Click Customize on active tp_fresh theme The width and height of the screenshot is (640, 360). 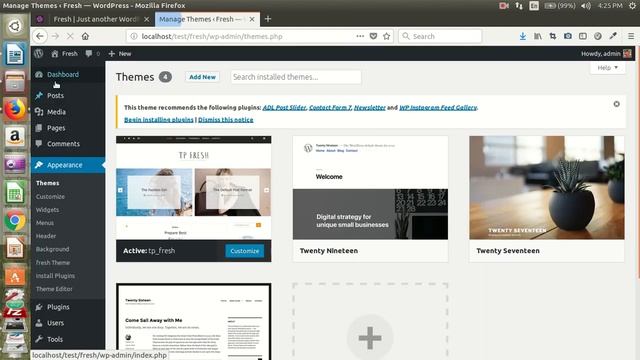[x=244, y=251]
